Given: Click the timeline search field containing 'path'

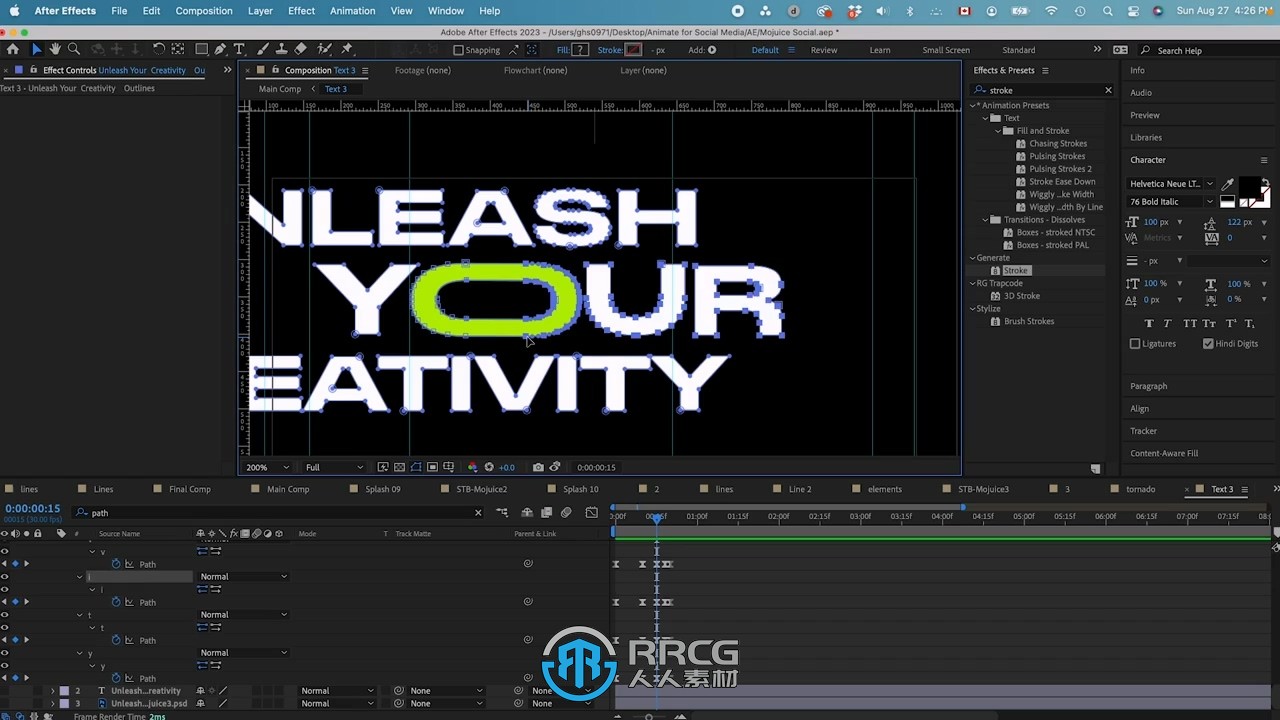Looking at the screenshot, I should 279,513.
